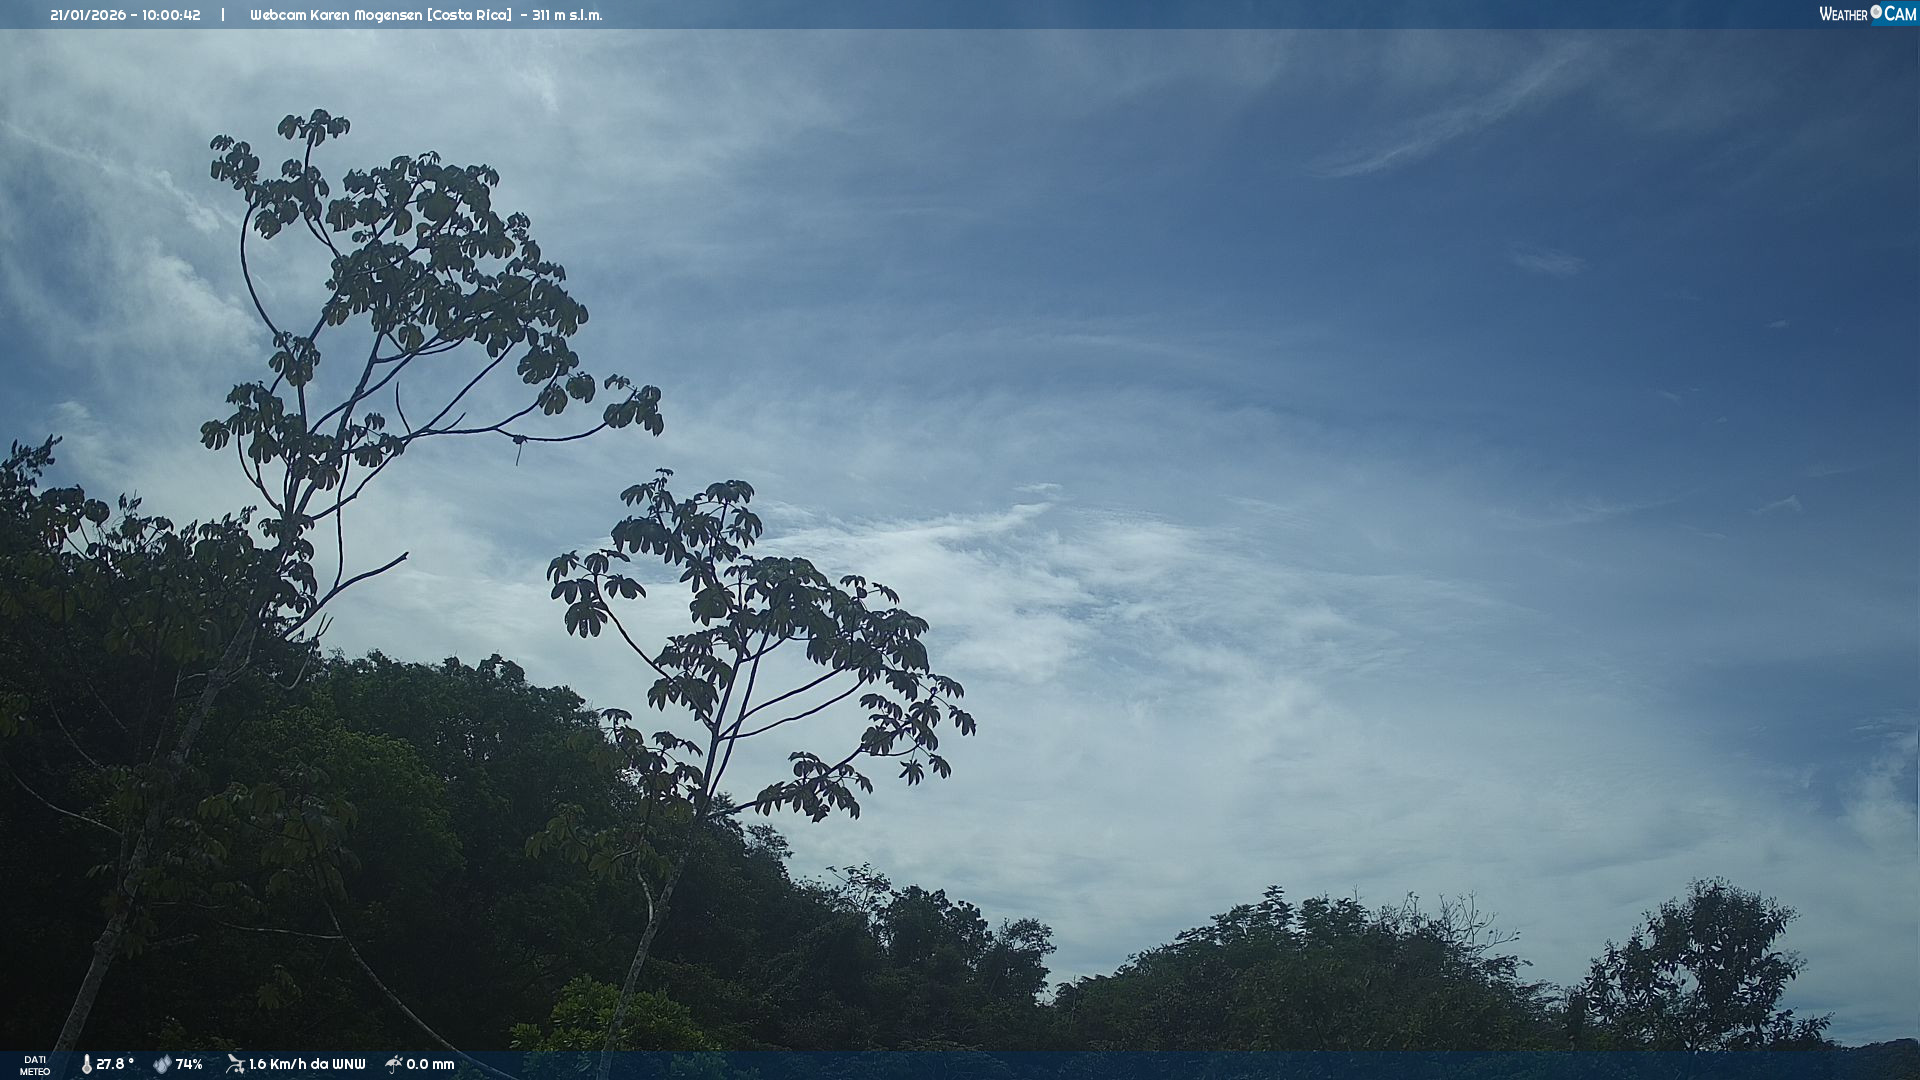
Task: Click the 311 m s.l.m. altitude text
Action: pos(567,15)
